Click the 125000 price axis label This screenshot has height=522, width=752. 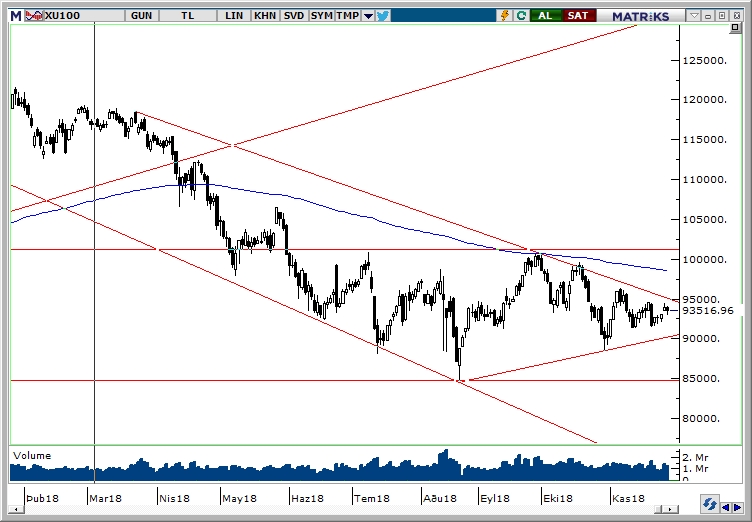[x=705, y=60]
